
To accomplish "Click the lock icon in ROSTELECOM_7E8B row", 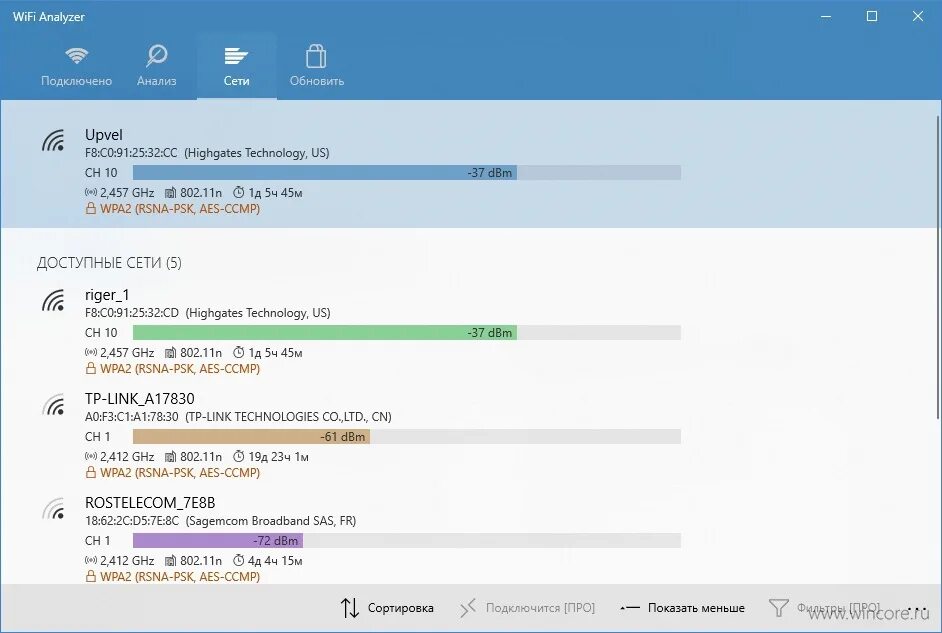I will tap(91, 576).
